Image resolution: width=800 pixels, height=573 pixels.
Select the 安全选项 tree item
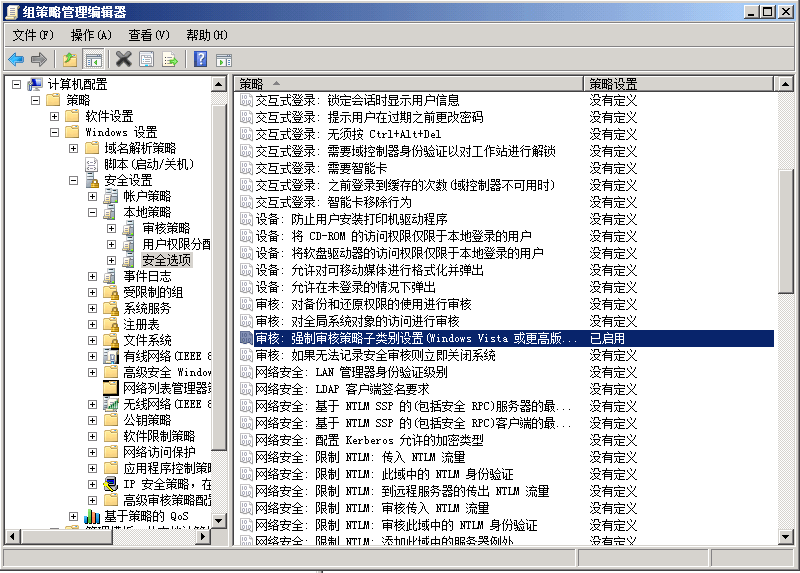tap(166, 260)
